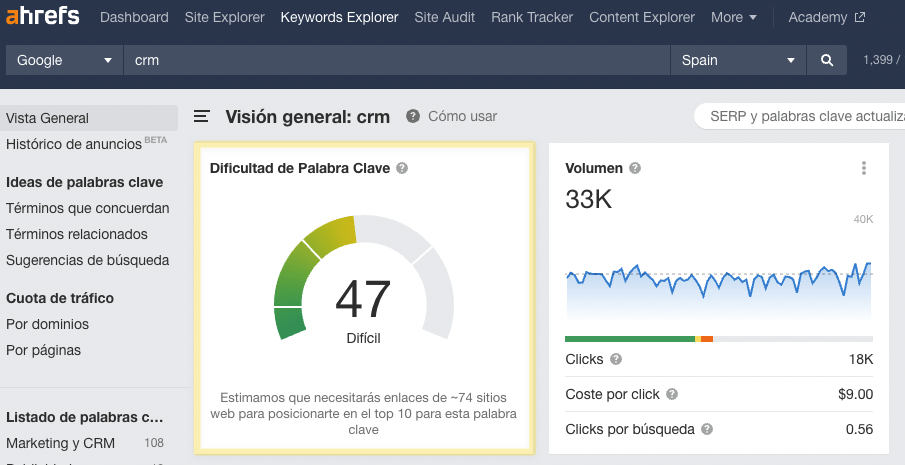Open Academy external link
Screen dimensions: 905x465
(x=826, y=17)
